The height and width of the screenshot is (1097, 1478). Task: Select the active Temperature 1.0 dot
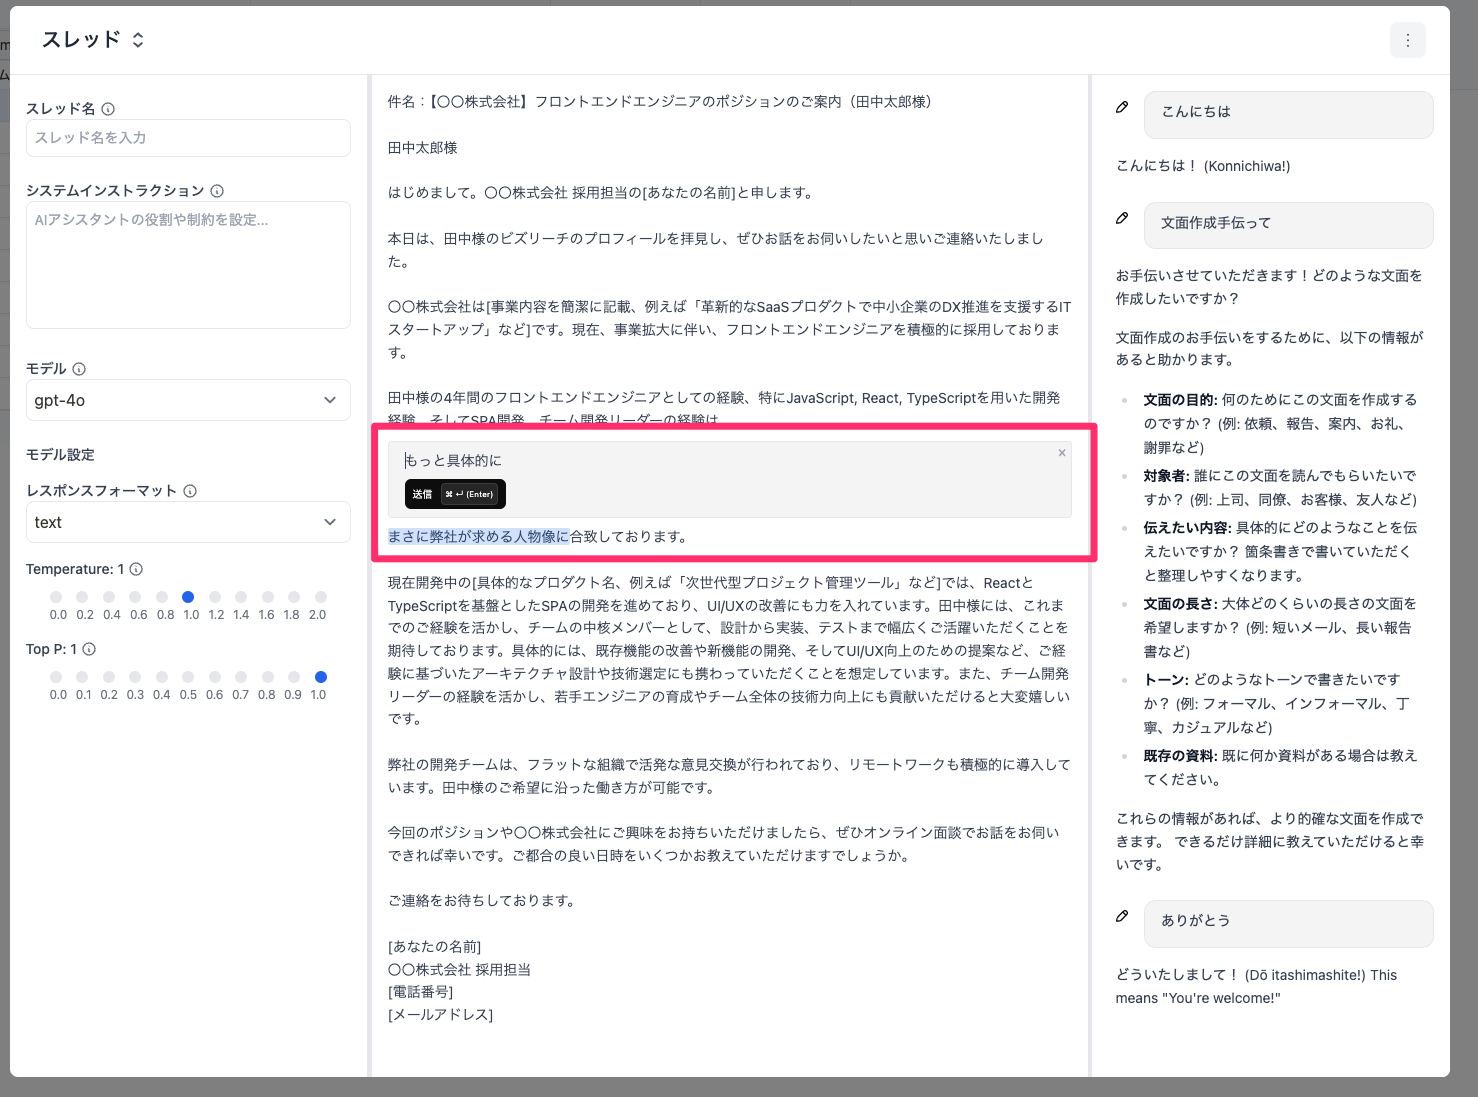click(x=188, y=597)
